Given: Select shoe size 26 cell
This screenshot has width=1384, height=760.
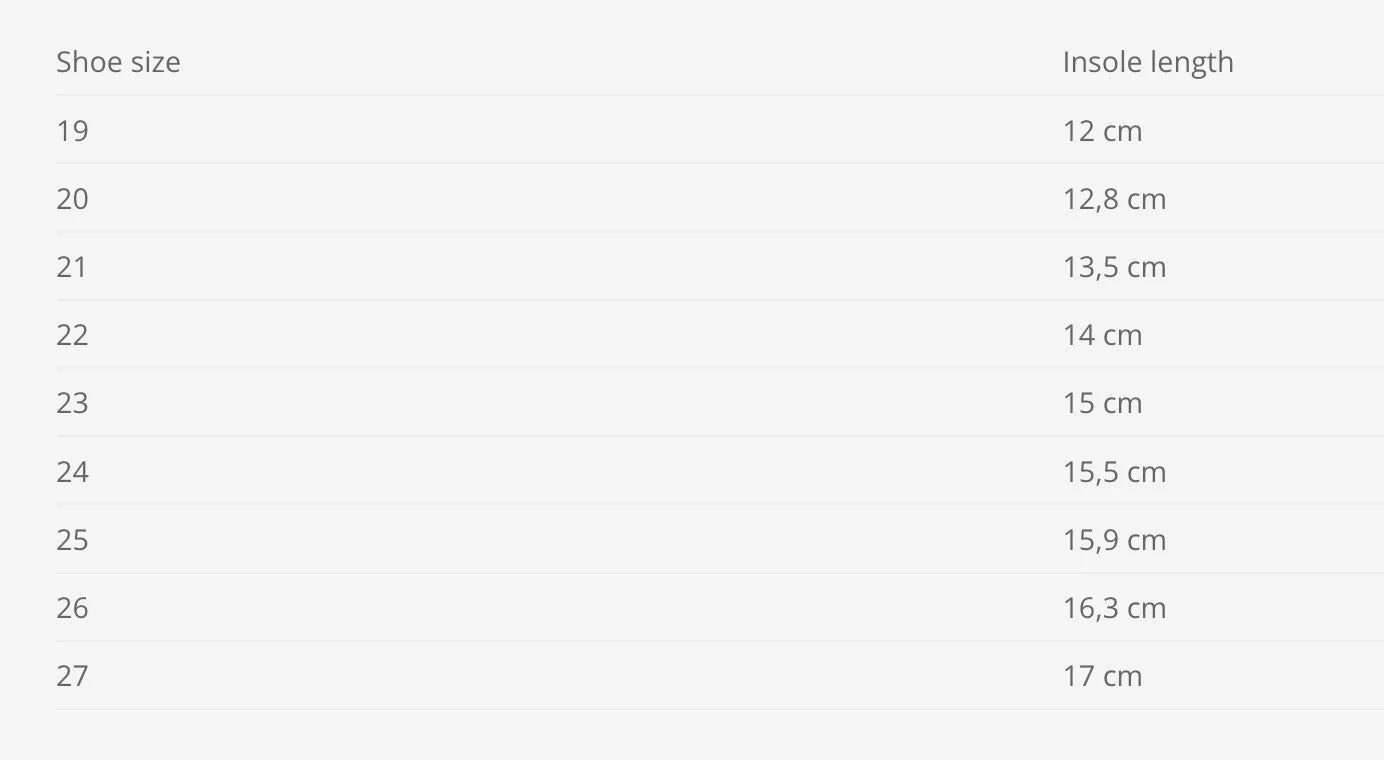Looking at the screenshot, I should point(72,608).
